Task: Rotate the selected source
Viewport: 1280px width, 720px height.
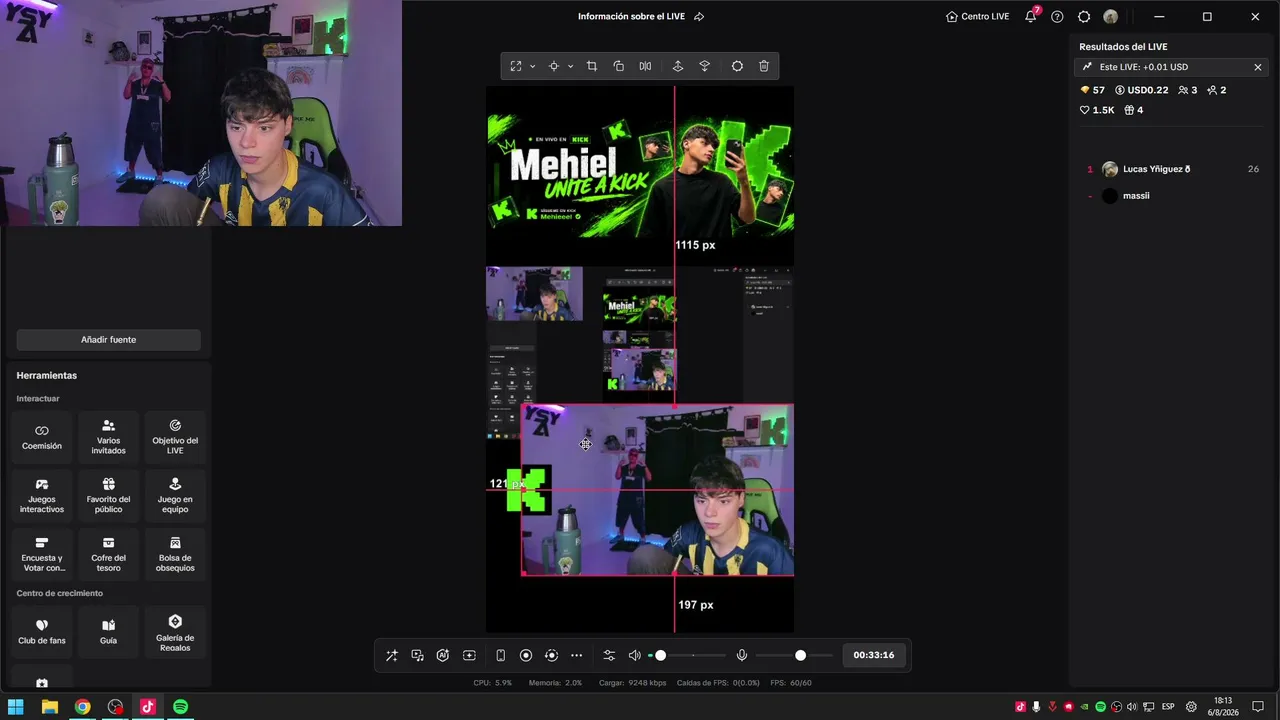Action: [x=618, y=66]
